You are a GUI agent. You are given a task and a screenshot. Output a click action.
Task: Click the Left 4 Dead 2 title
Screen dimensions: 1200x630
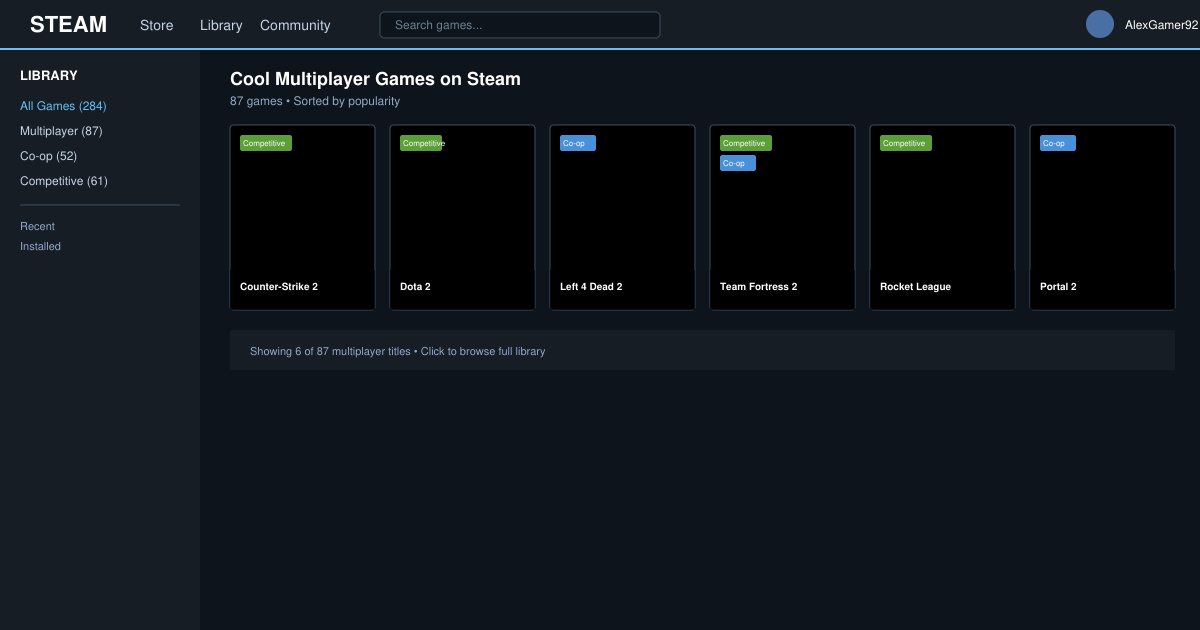(591, 287)
